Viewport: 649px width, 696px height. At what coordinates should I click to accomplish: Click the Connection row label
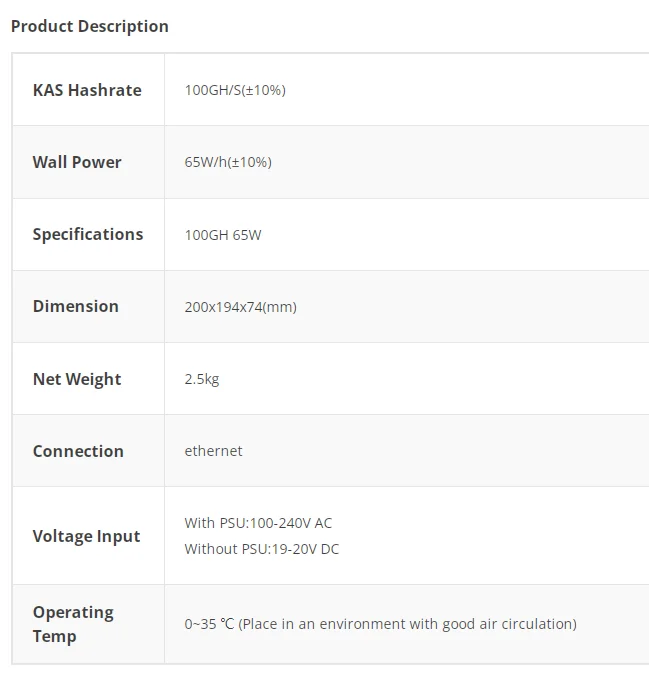(78, 451)
